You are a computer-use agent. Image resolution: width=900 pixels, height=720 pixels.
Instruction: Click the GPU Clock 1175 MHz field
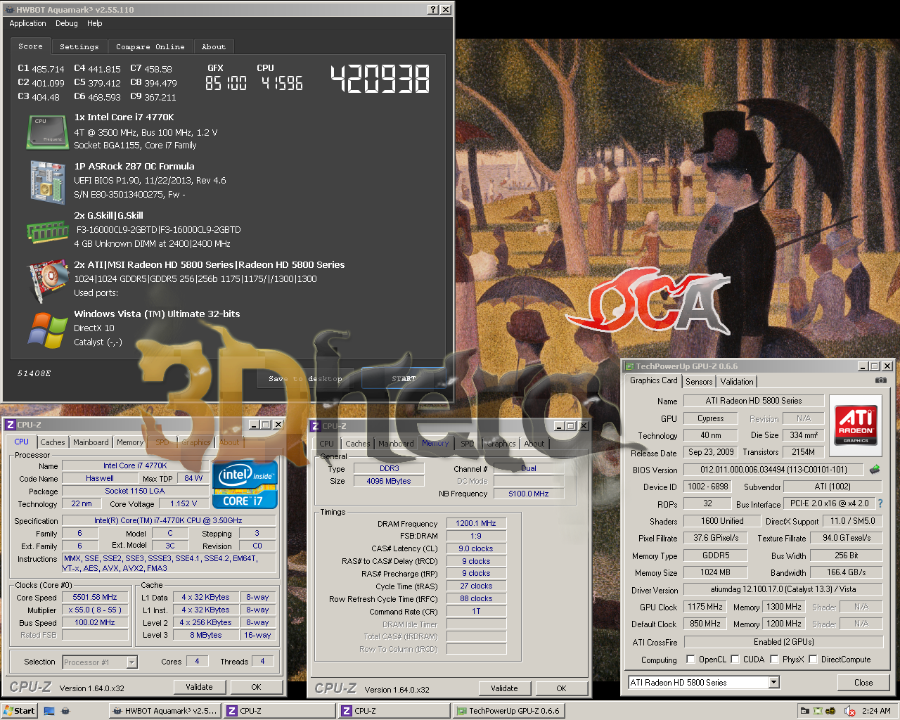(705, 607)
